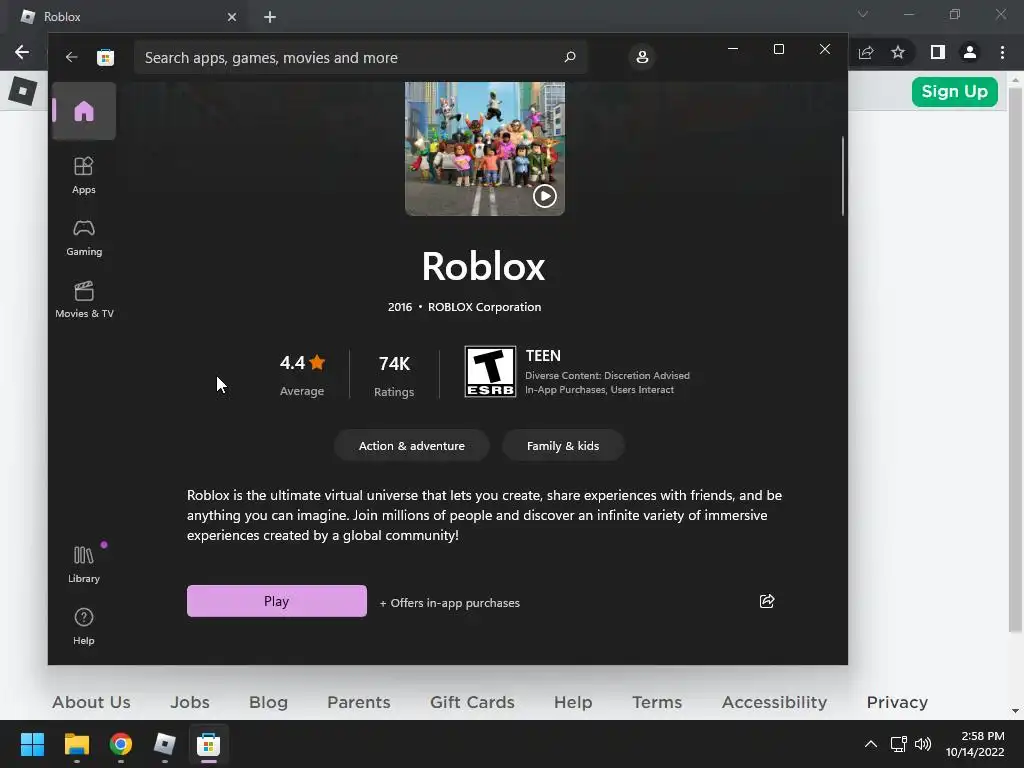The width and height of the screenshot is (1024, 768).
Task: Bookmark the page with Chrome's star icon
Action: pos(898,52)
